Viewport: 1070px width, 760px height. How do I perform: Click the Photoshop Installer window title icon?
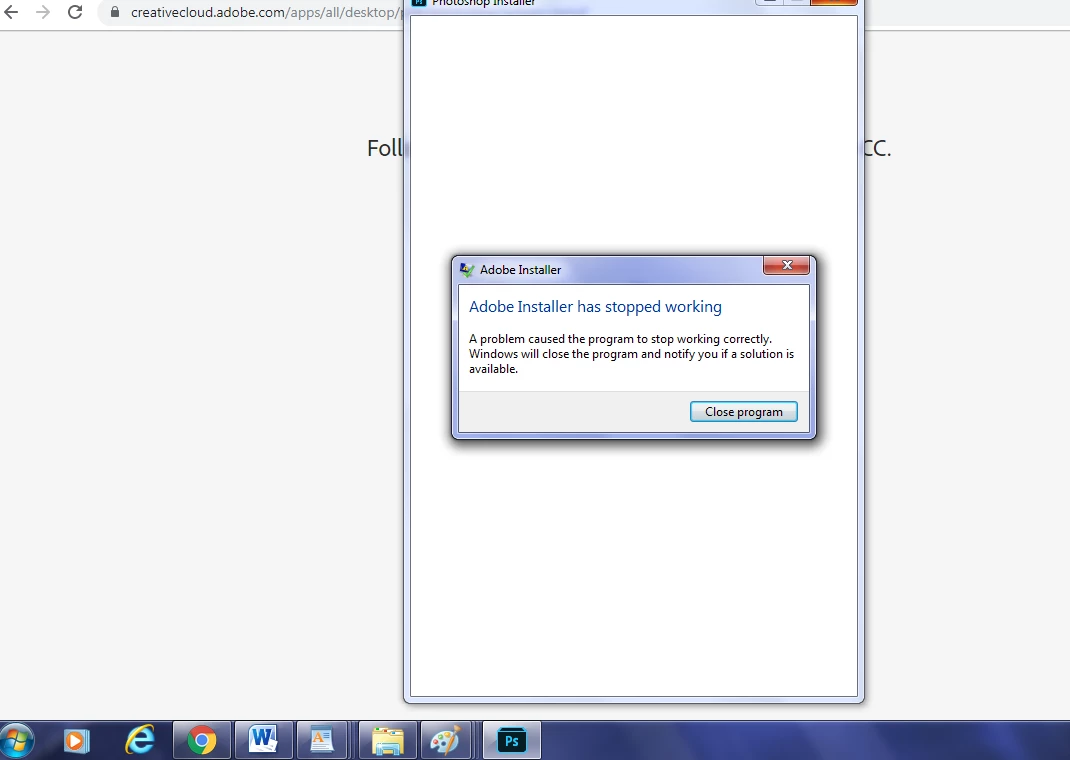(419, 2)
